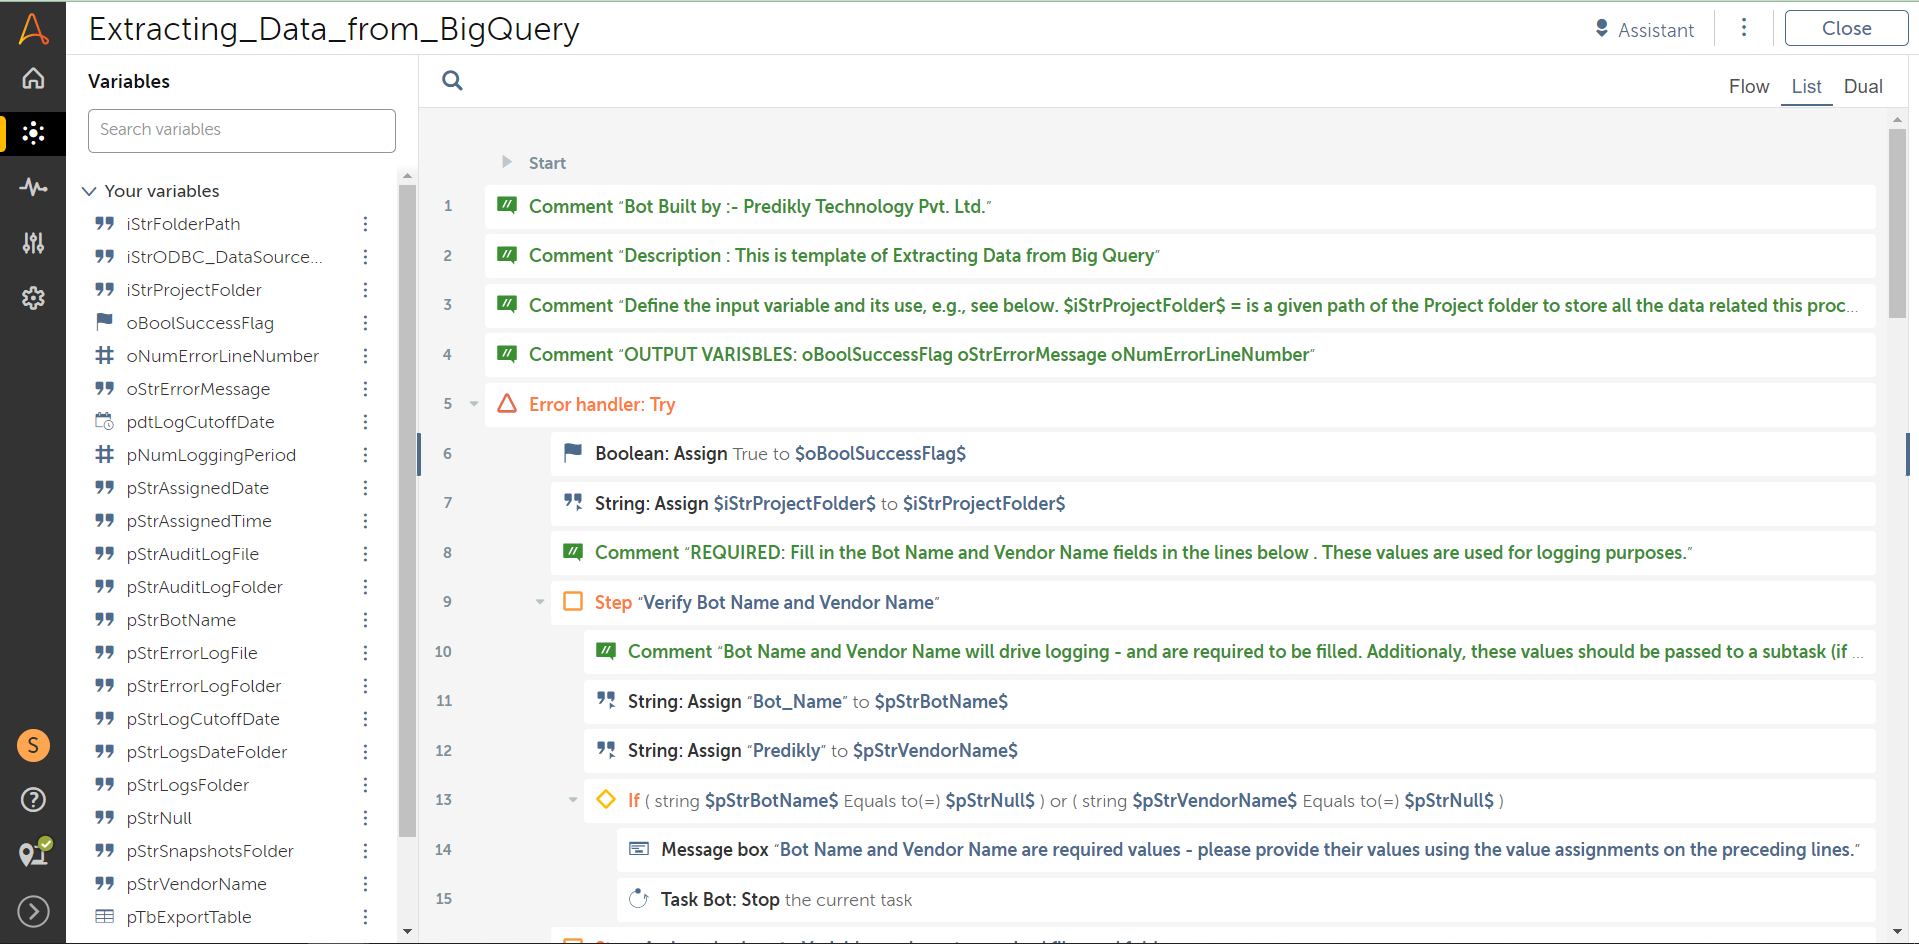The width and height of the screenshot is (1919, 944).
Task: Open the Assistant panel
Action: (1644, 30)
